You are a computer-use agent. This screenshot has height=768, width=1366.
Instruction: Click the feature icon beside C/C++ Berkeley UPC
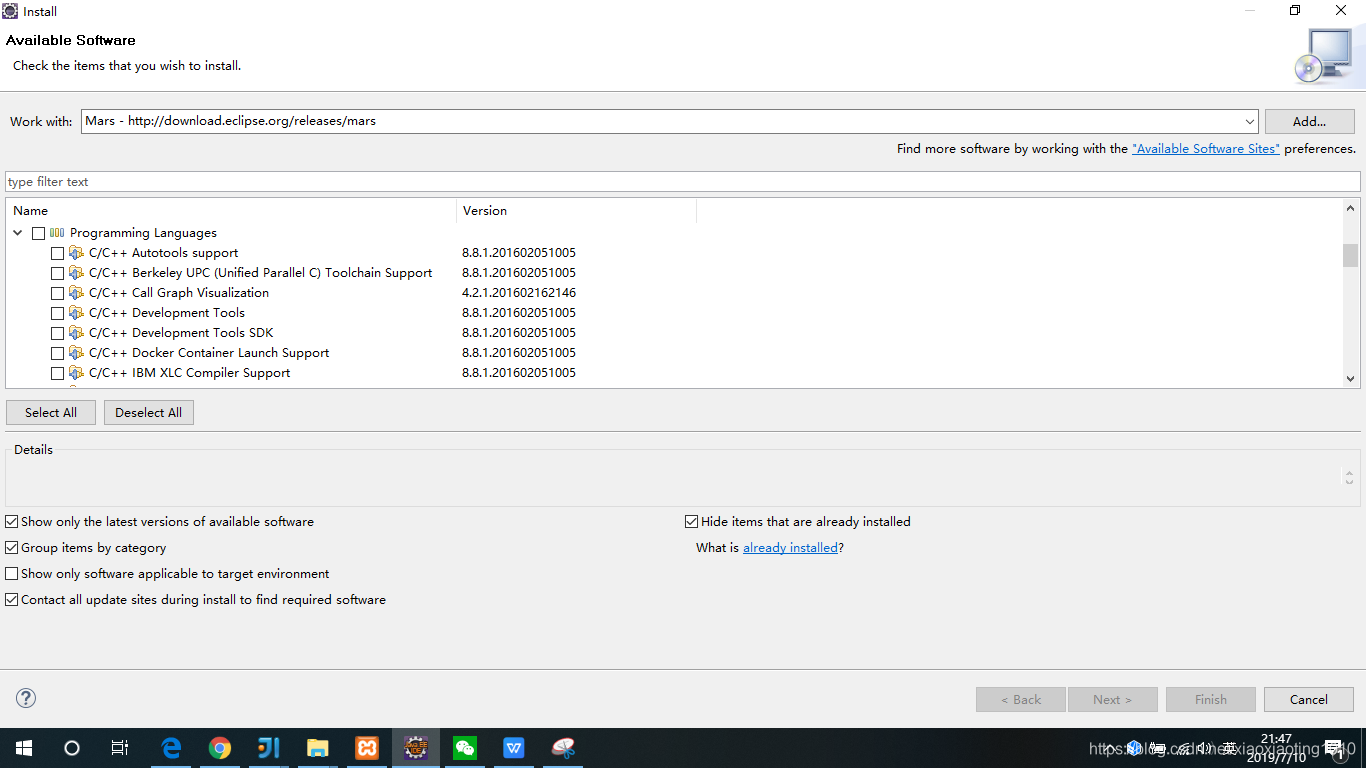(76, 273)
